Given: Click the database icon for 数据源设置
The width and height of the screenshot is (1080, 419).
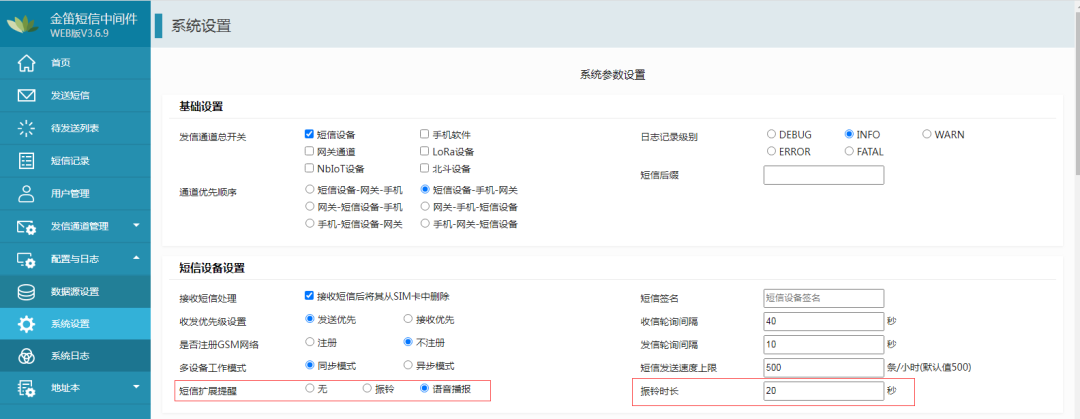Looking at the screenshot, I should (27, 292).
